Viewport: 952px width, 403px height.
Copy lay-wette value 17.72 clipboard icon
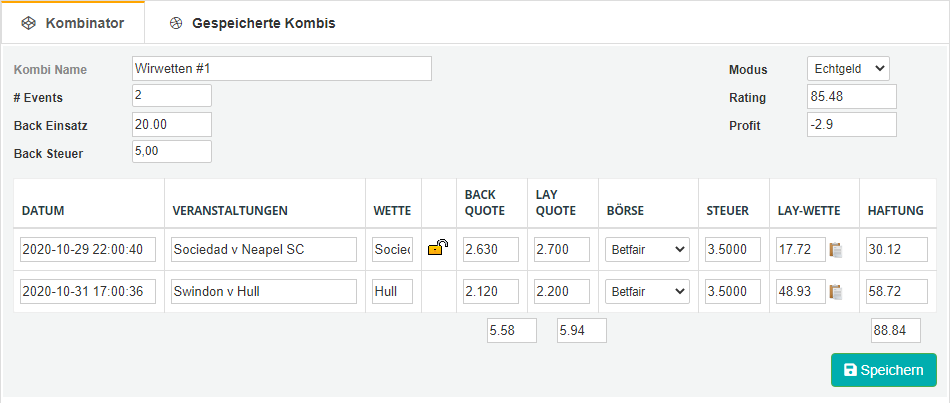point(836,249)
